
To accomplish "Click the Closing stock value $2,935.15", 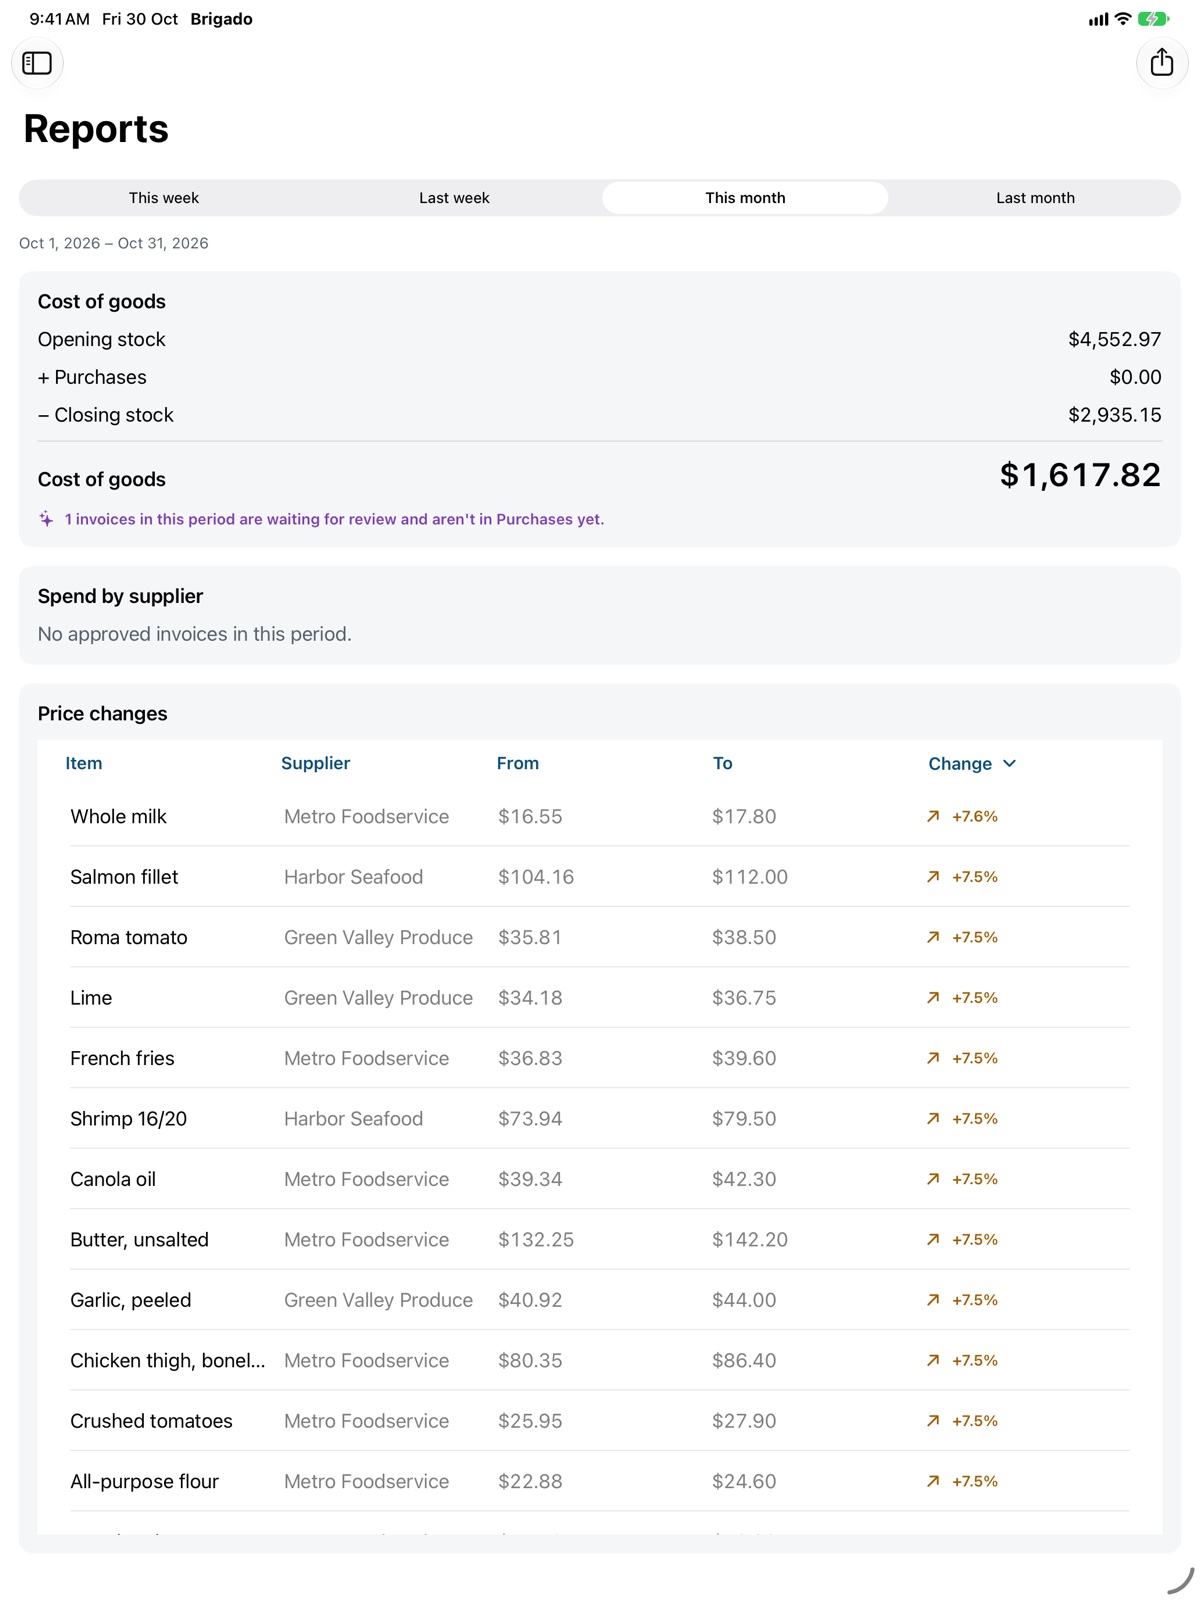I will [x=1115, y=415].
